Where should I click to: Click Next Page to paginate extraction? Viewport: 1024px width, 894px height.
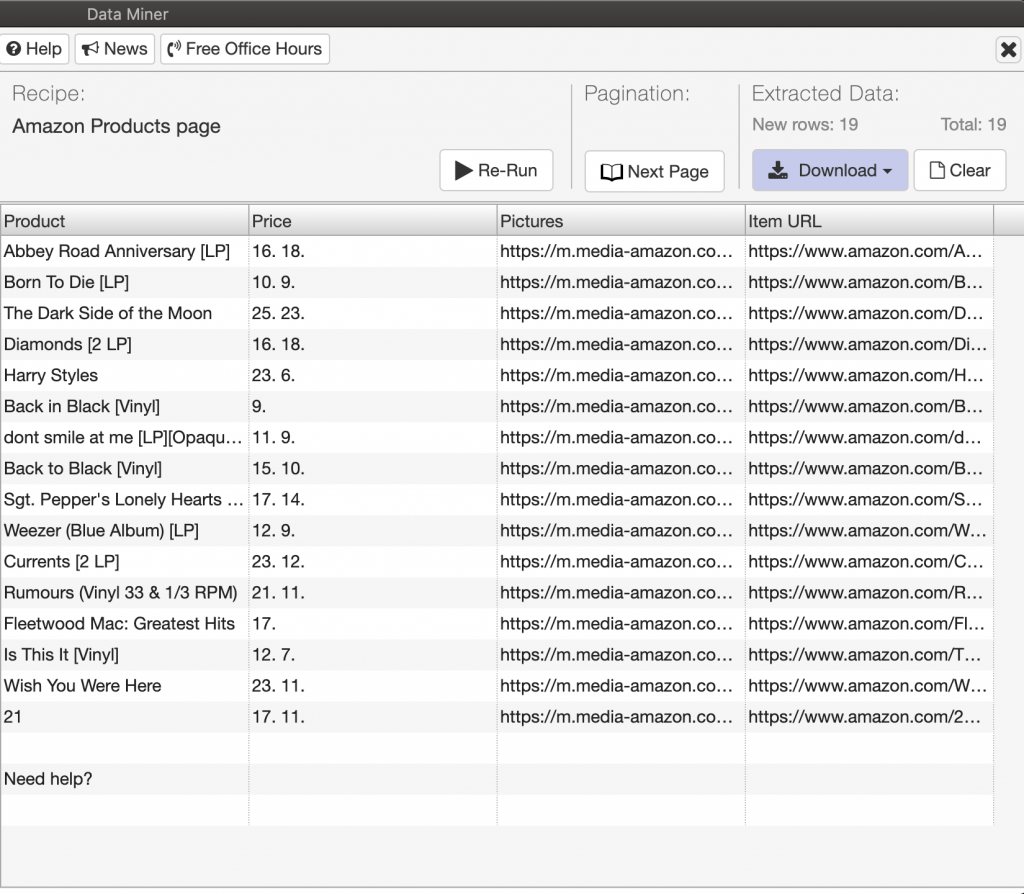[x=654, y=171]
